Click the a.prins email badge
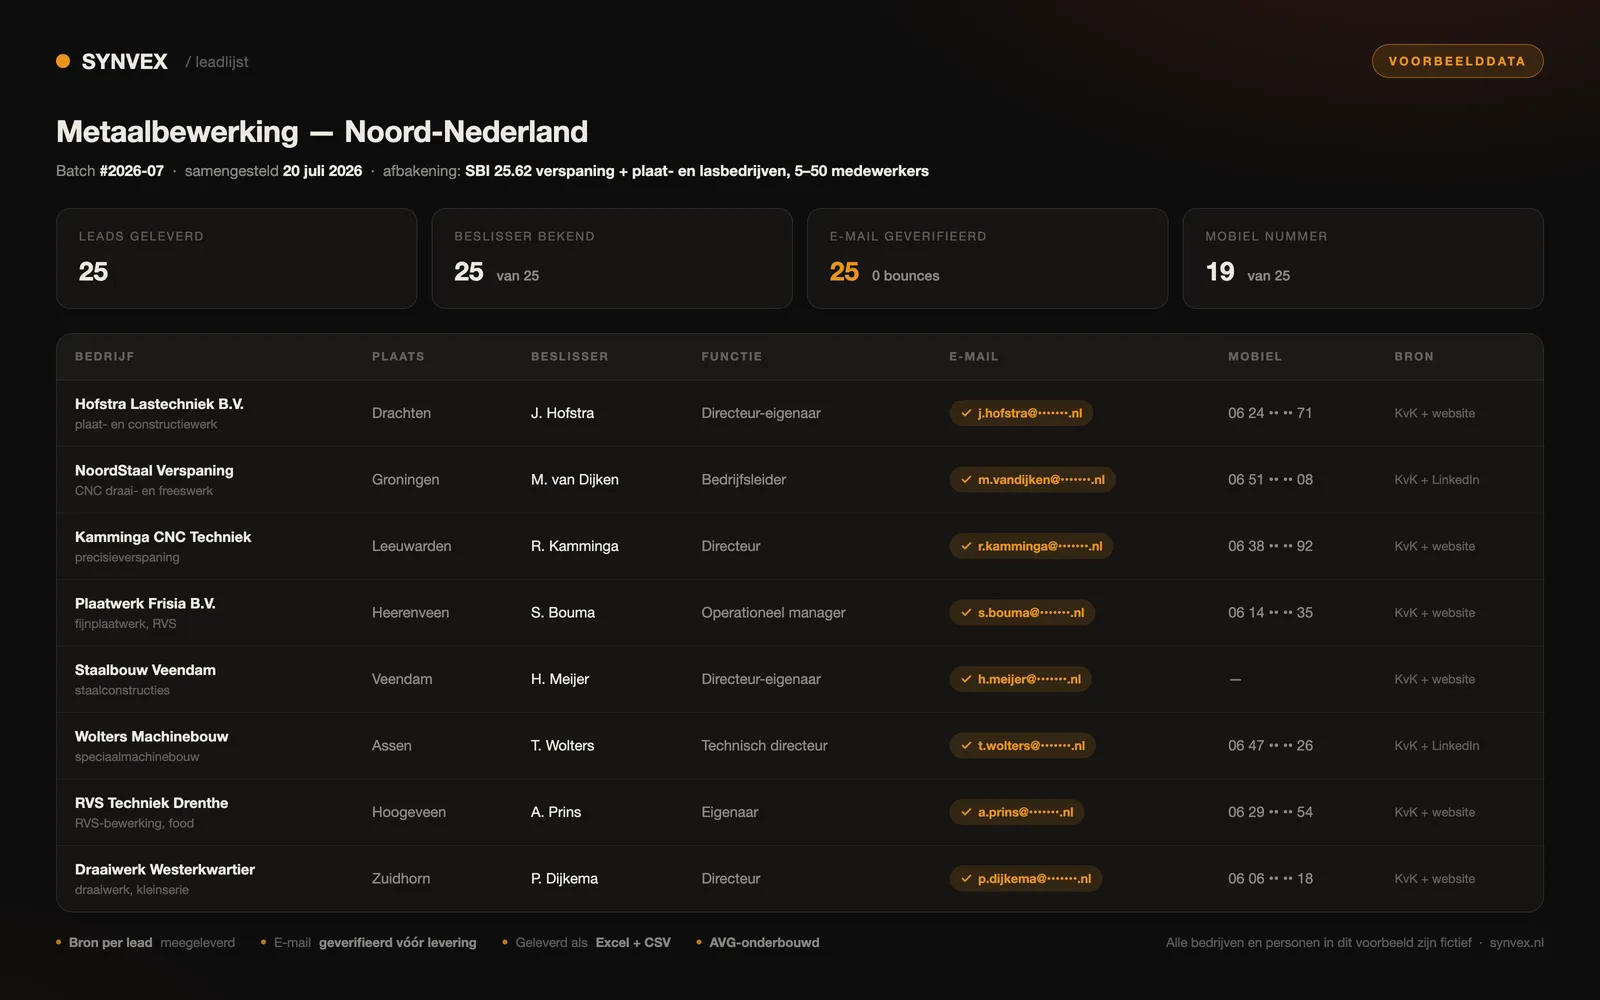This screenshot has width=1600, height=1000. pos(1016,812)
